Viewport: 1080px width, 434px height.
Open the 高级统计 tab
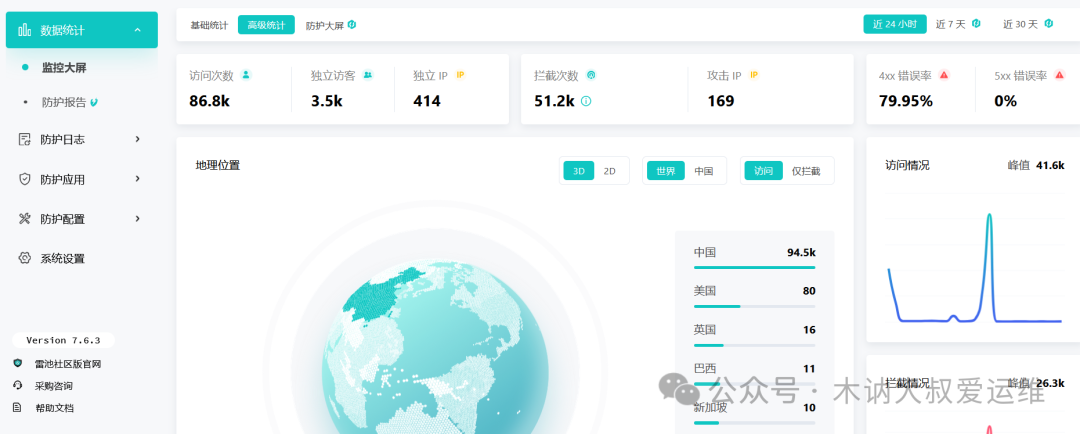[x=266, y=25]
